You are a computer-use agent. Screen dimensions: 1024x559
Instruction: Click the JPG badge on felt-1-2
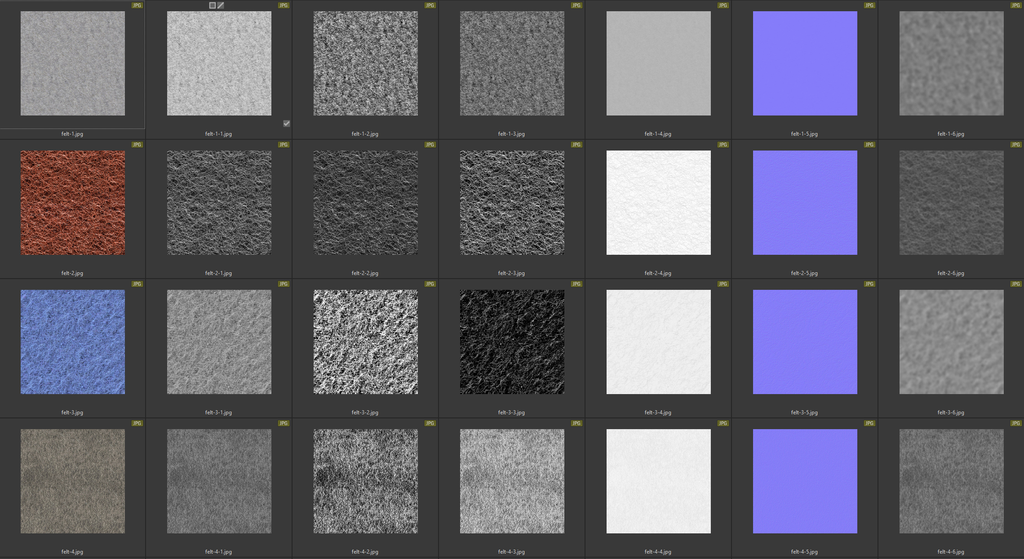tap(430, 5)
